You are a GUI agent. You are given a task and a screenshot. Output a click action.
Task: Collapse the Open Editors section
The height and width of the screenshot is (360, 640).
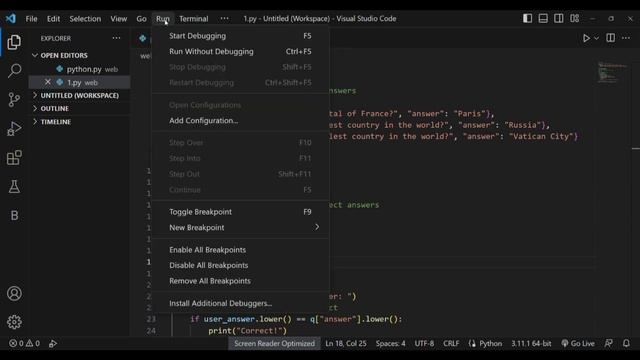(x=80, y=55)
